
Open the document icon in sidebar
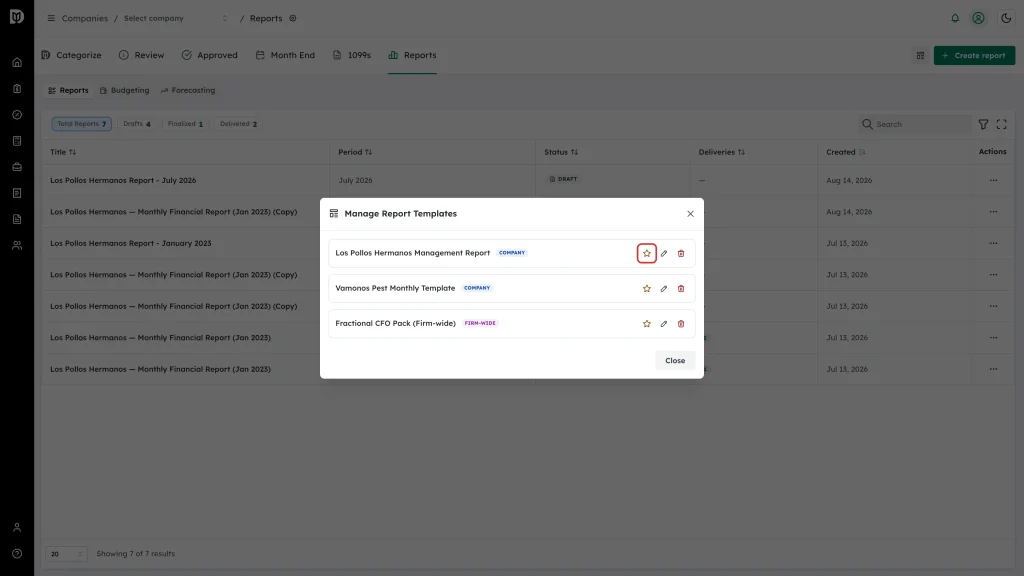17,219
